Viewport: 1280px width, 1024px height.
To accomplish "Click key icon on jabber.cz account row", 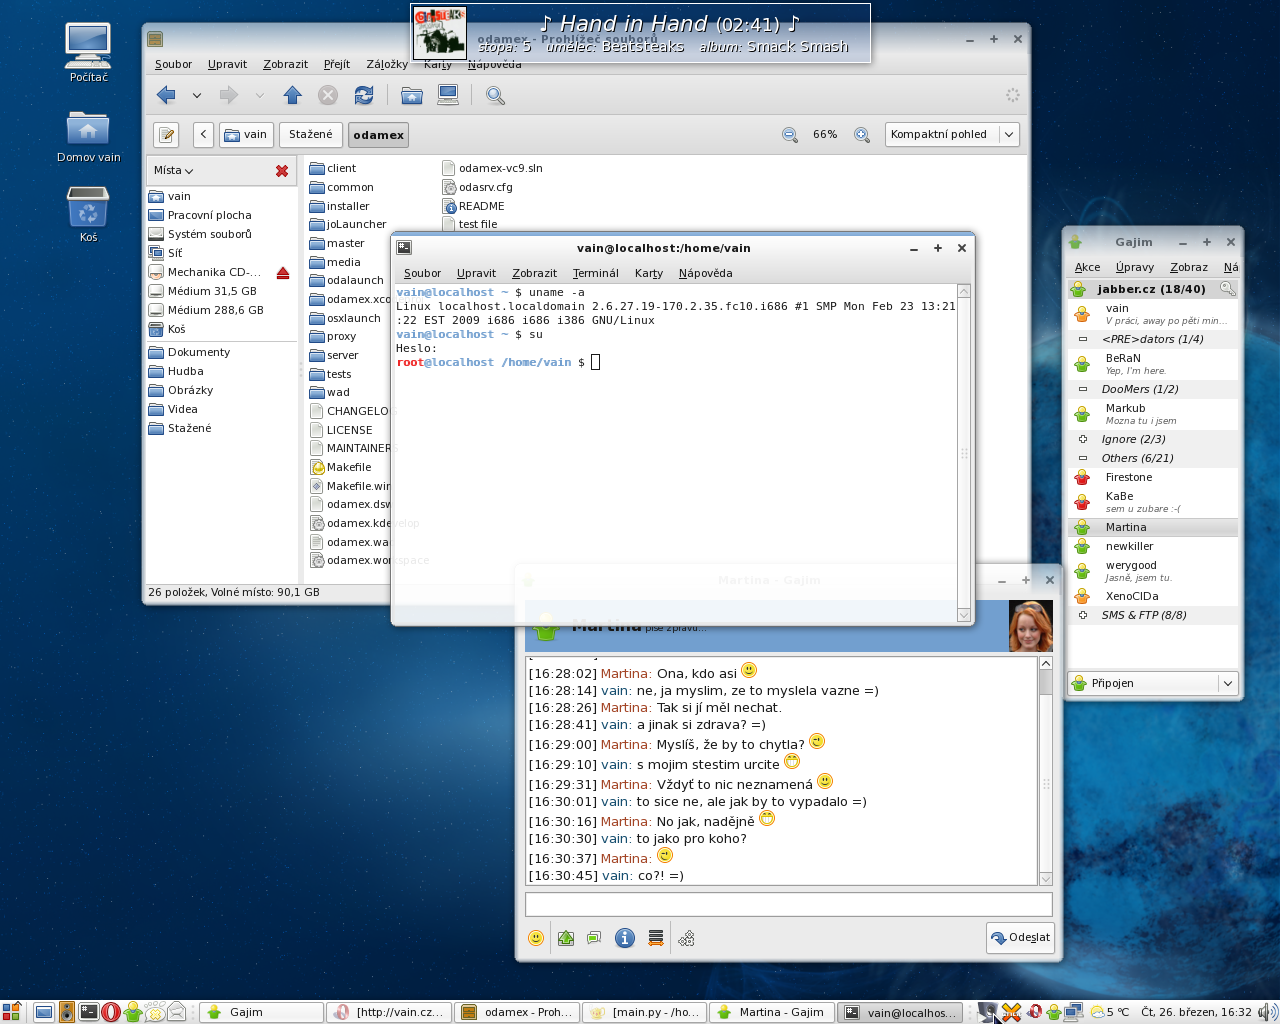I will click(x=1227, y=288).
